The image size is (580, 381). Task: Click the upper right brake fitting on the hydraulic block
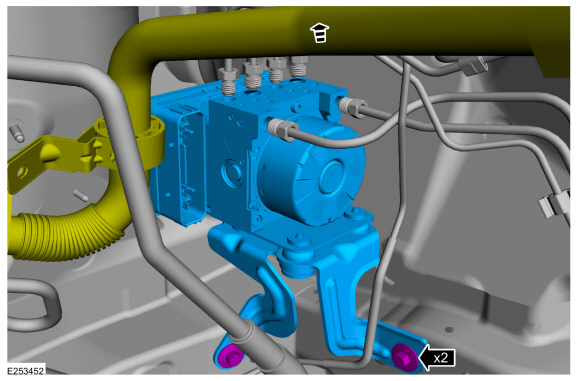352,107
